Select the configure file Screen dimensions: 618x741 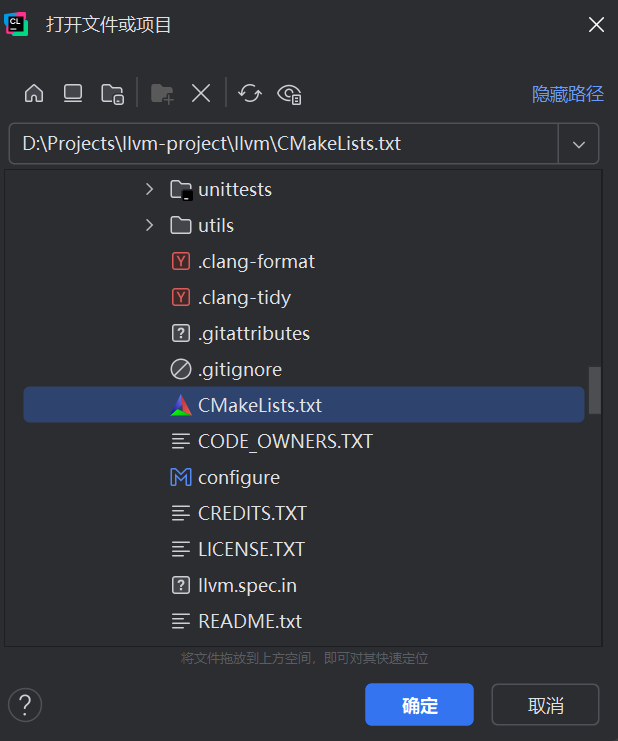[x=304, y=477]
